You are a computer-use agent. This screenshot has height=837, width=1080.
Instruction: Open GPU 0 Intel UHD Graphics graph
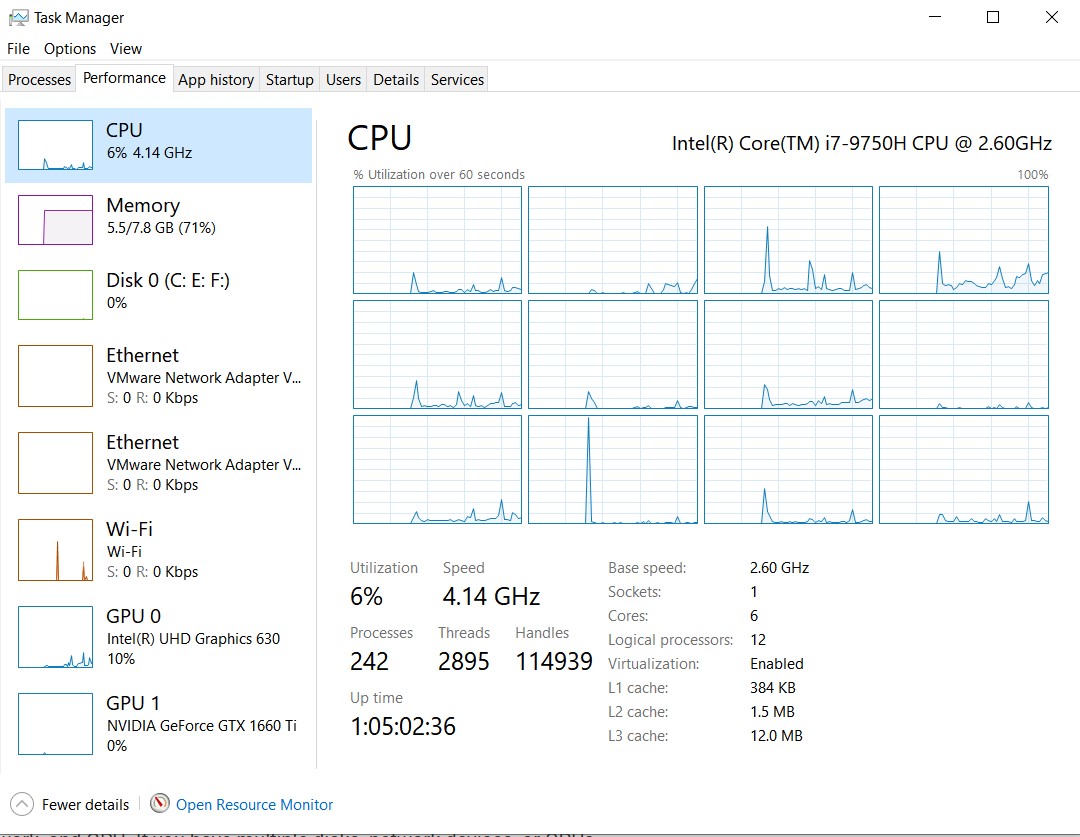pyautogui.click(x=55, y=637)
